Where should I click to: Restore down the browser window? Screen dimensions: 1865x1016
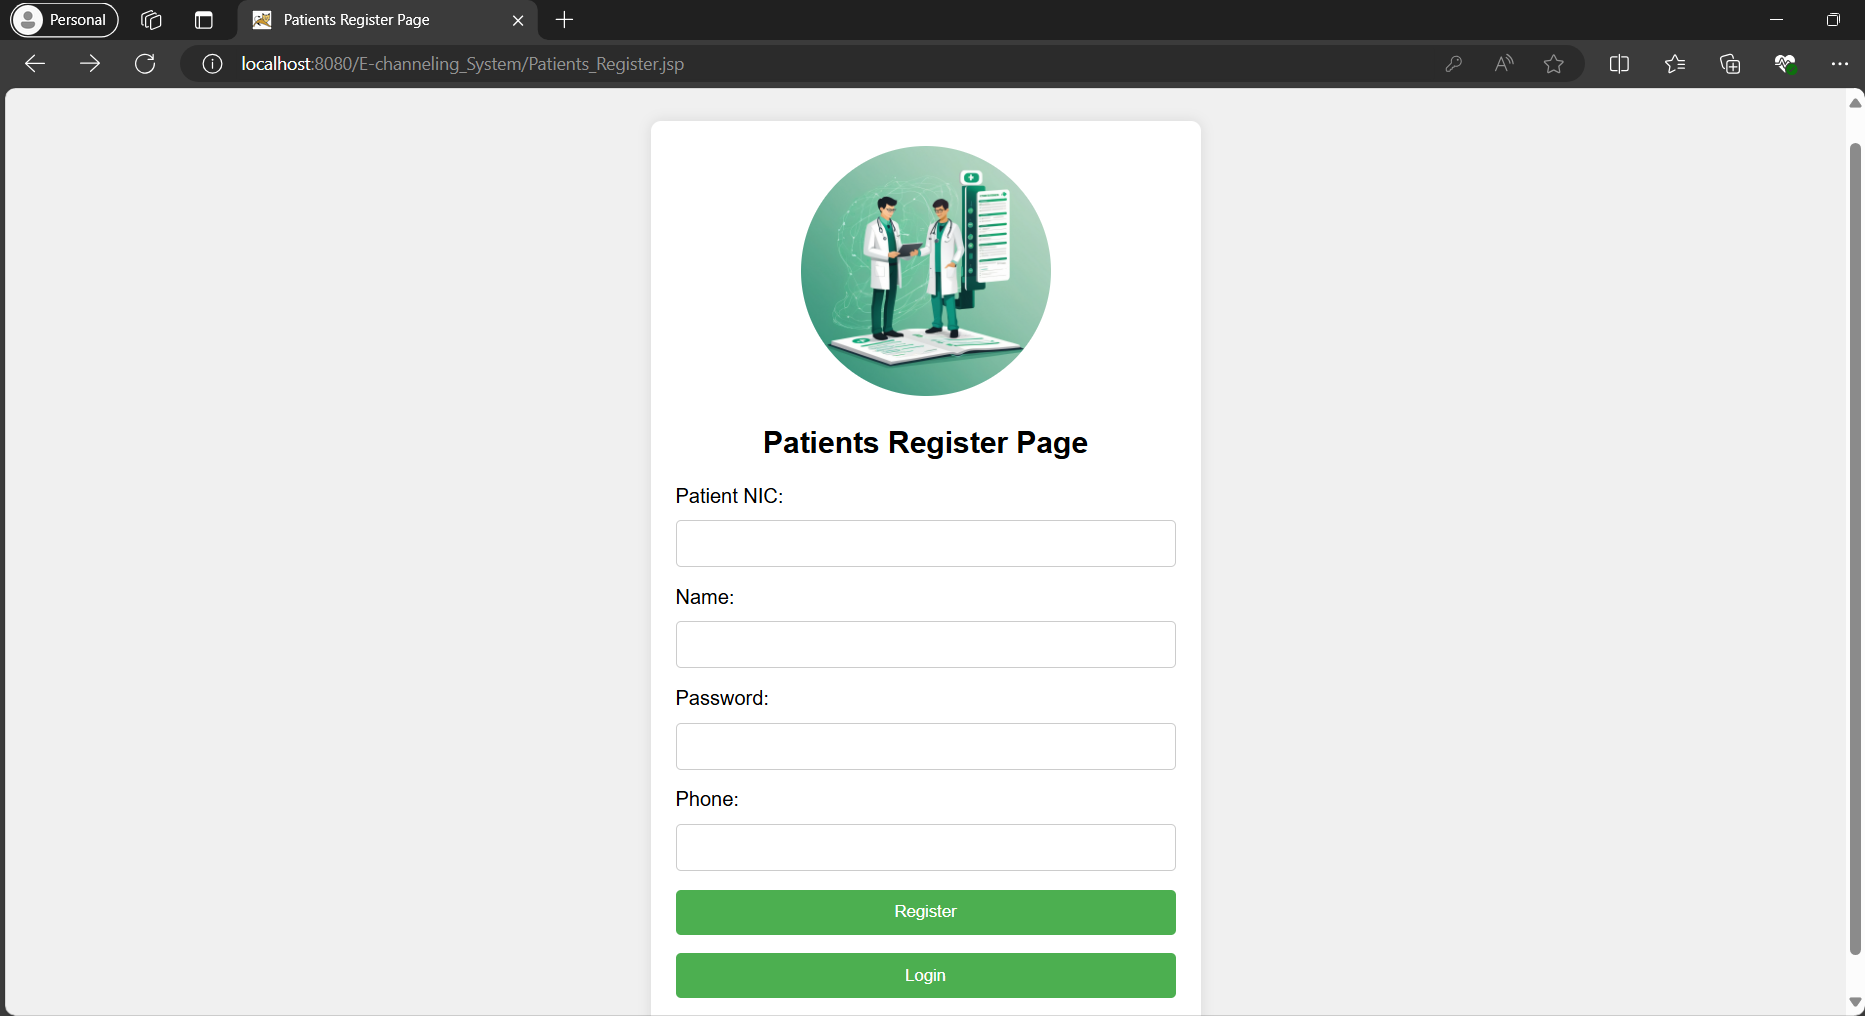point(1833,20)
